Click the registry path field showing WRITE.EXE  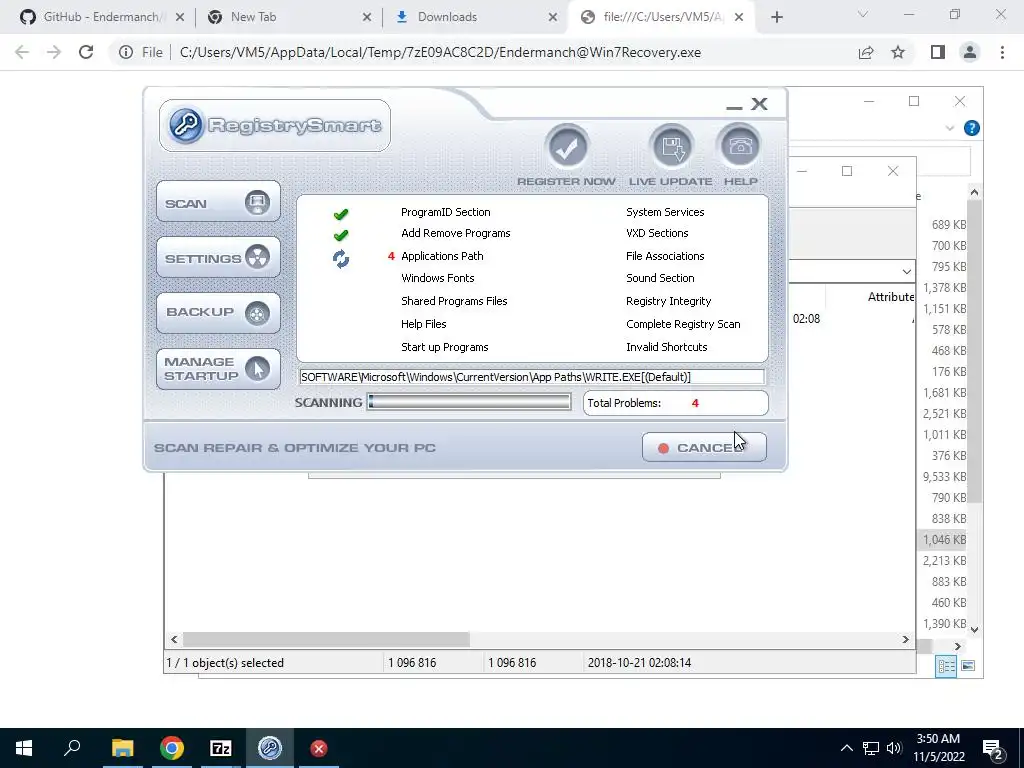tap(532, 377)
